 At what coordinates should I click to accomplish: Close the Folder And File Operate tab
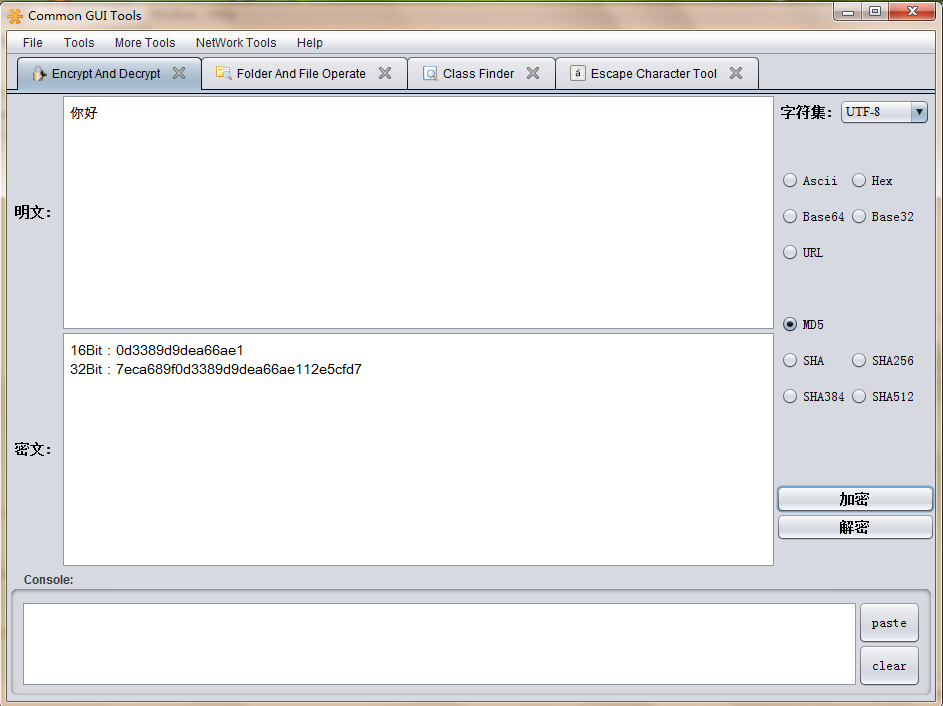(x=385, y=73)
